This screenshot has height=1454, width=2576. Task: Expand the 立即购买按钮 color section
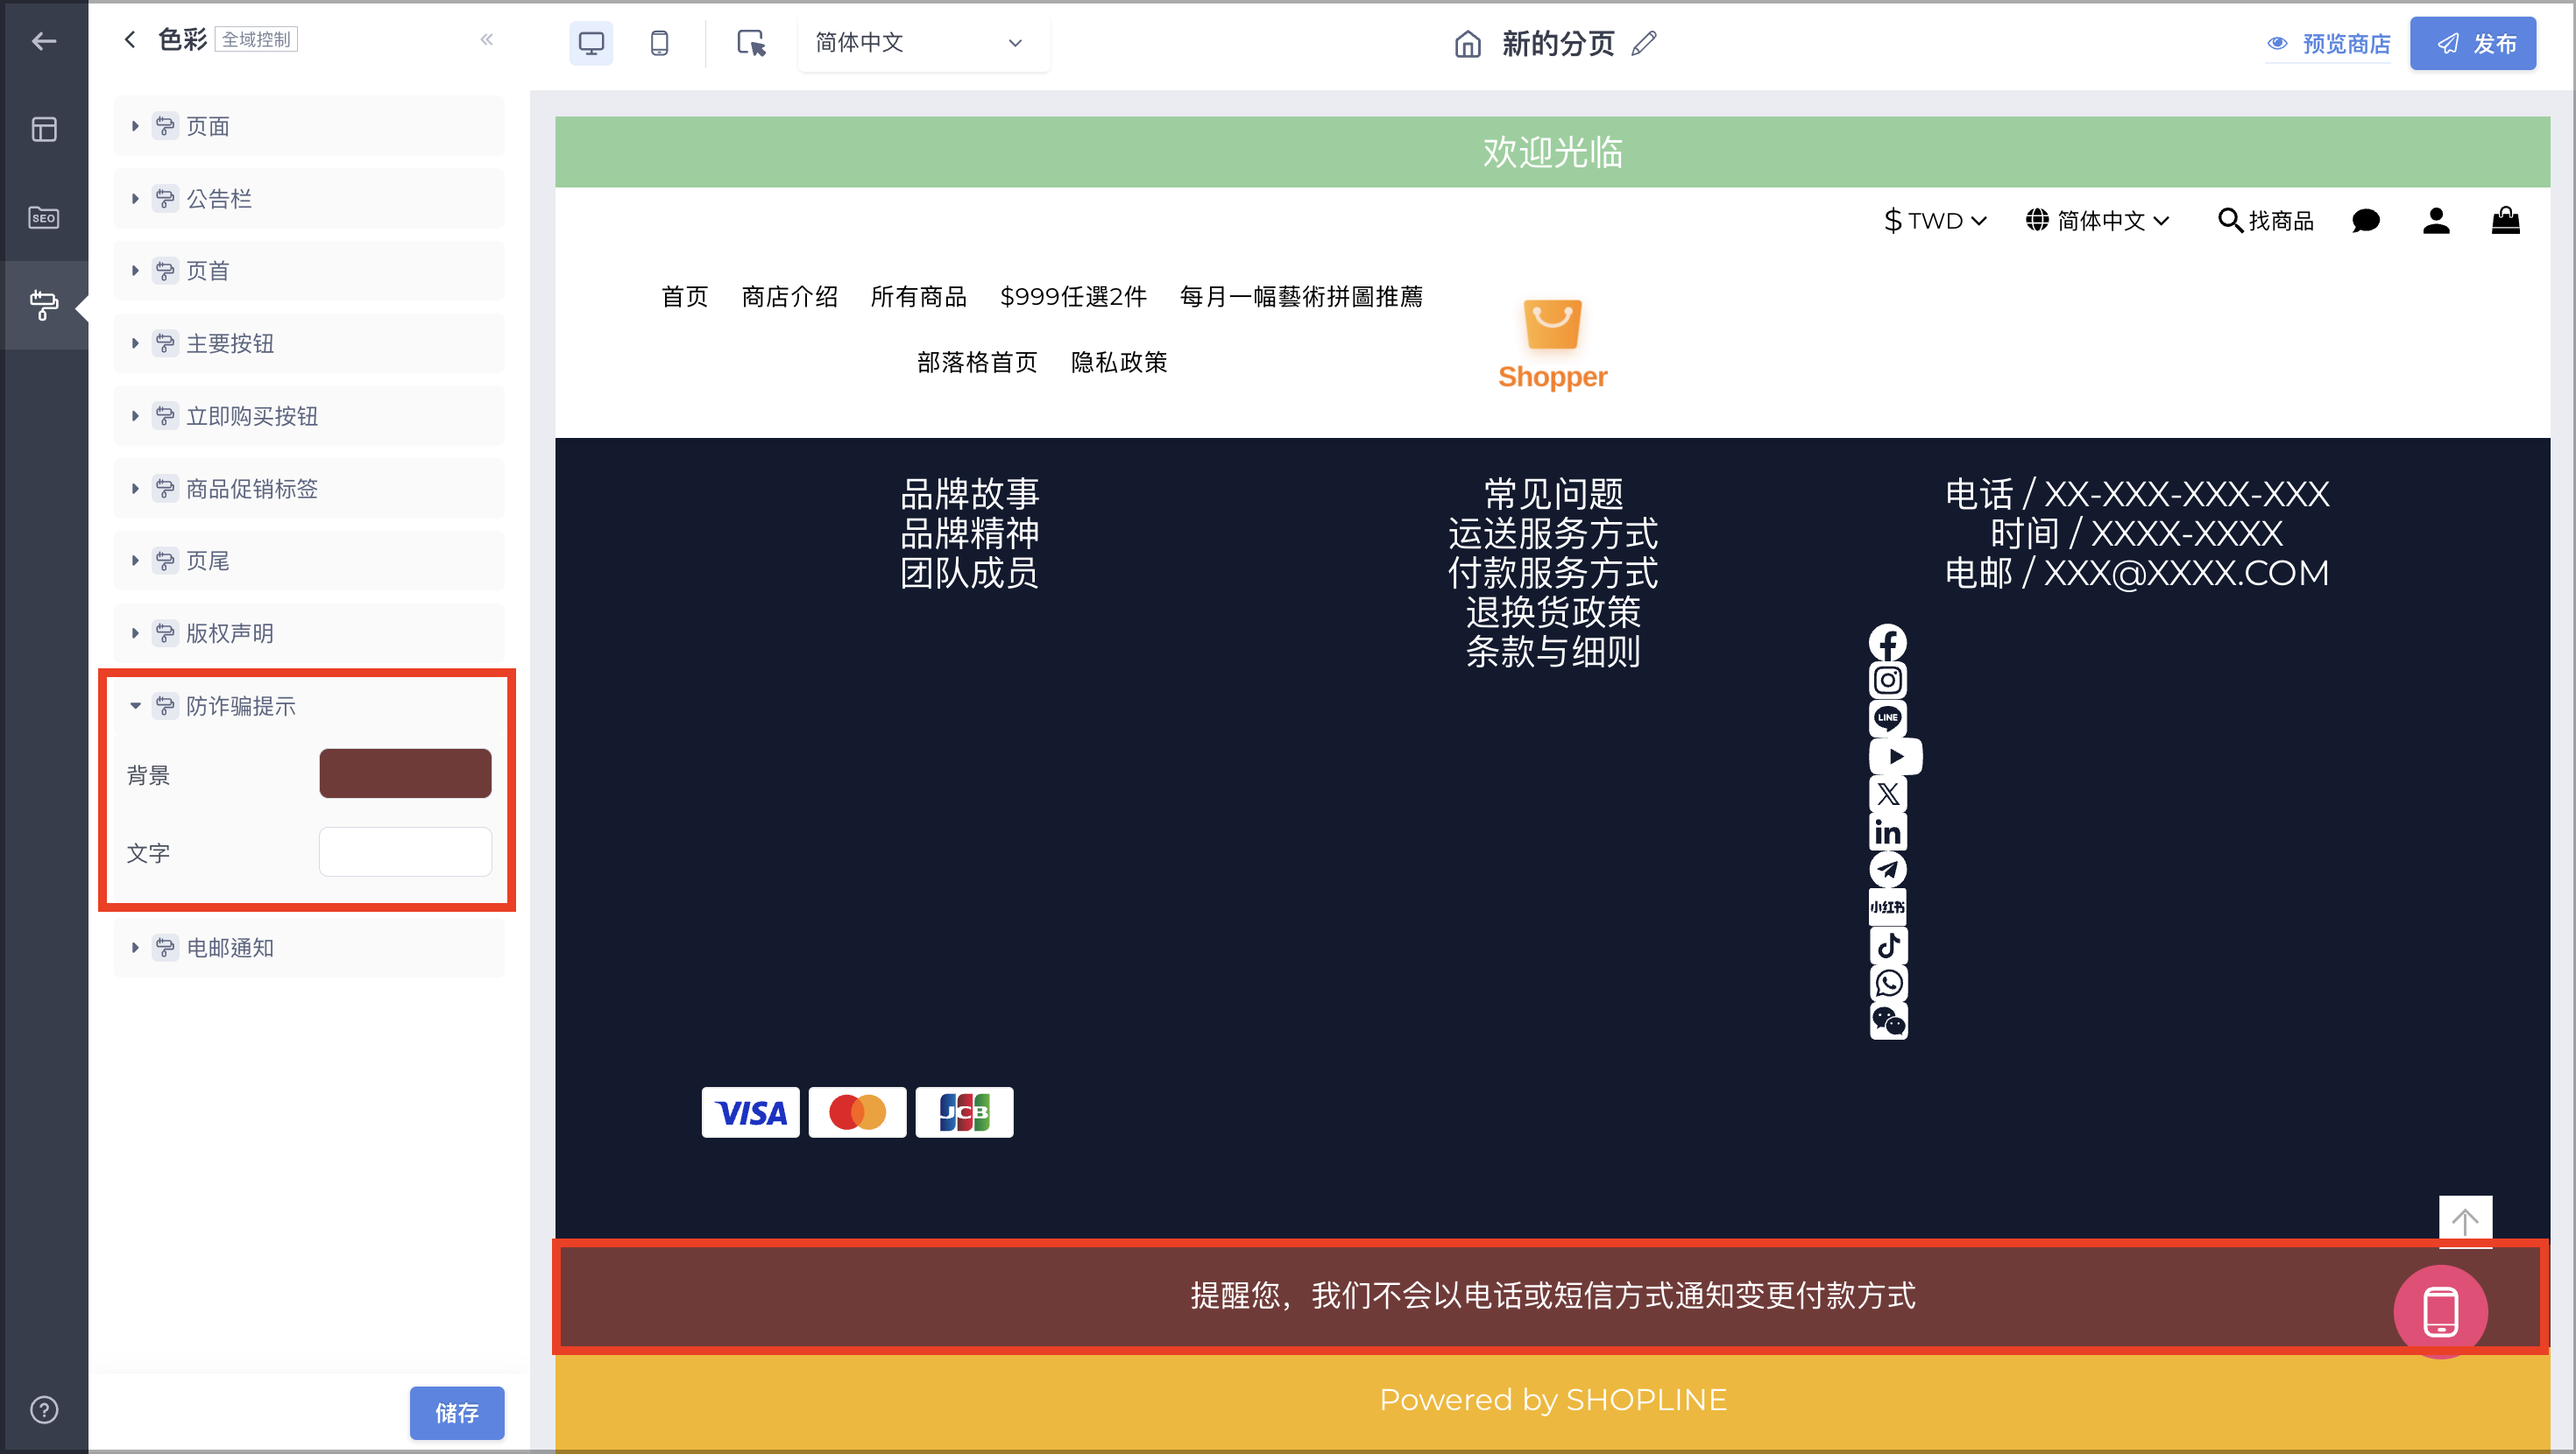tap(309, 416)
